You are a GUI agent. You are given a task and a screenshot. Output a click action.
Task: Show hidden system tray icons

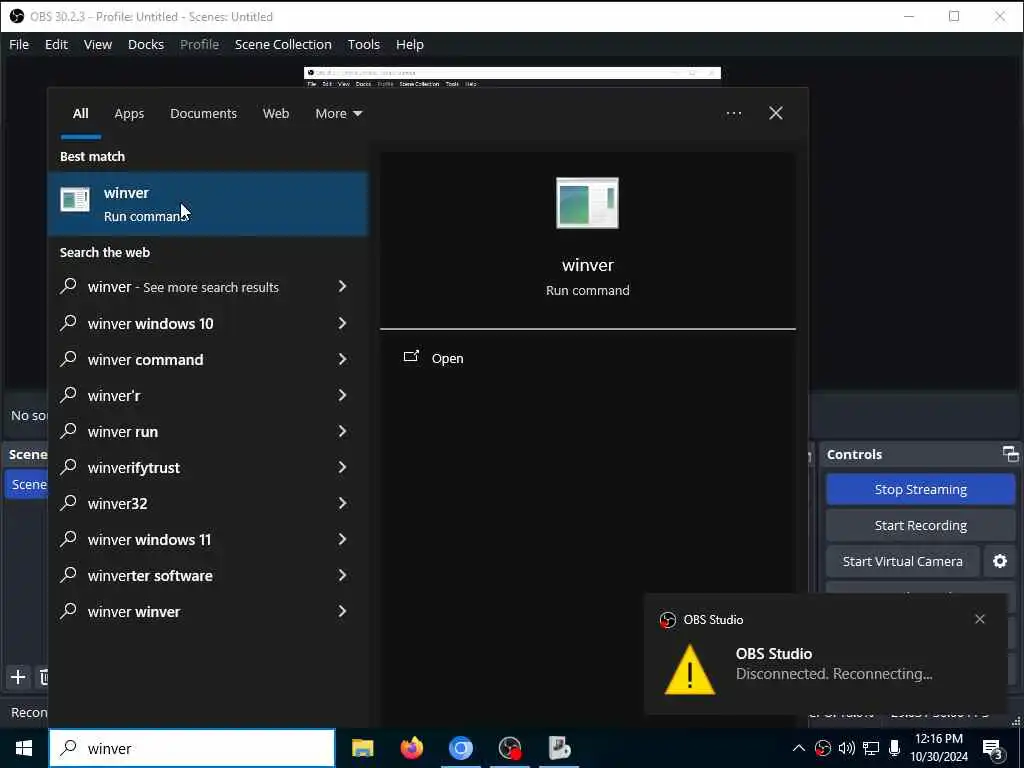(x=799, y=748)
